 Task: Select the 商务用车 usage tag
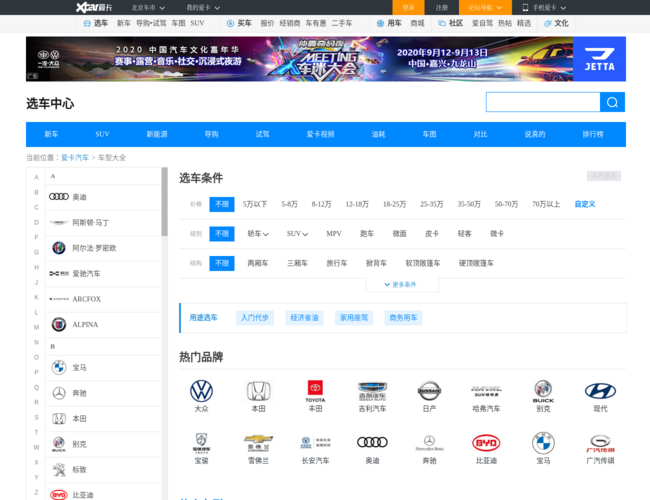[403, 318]
